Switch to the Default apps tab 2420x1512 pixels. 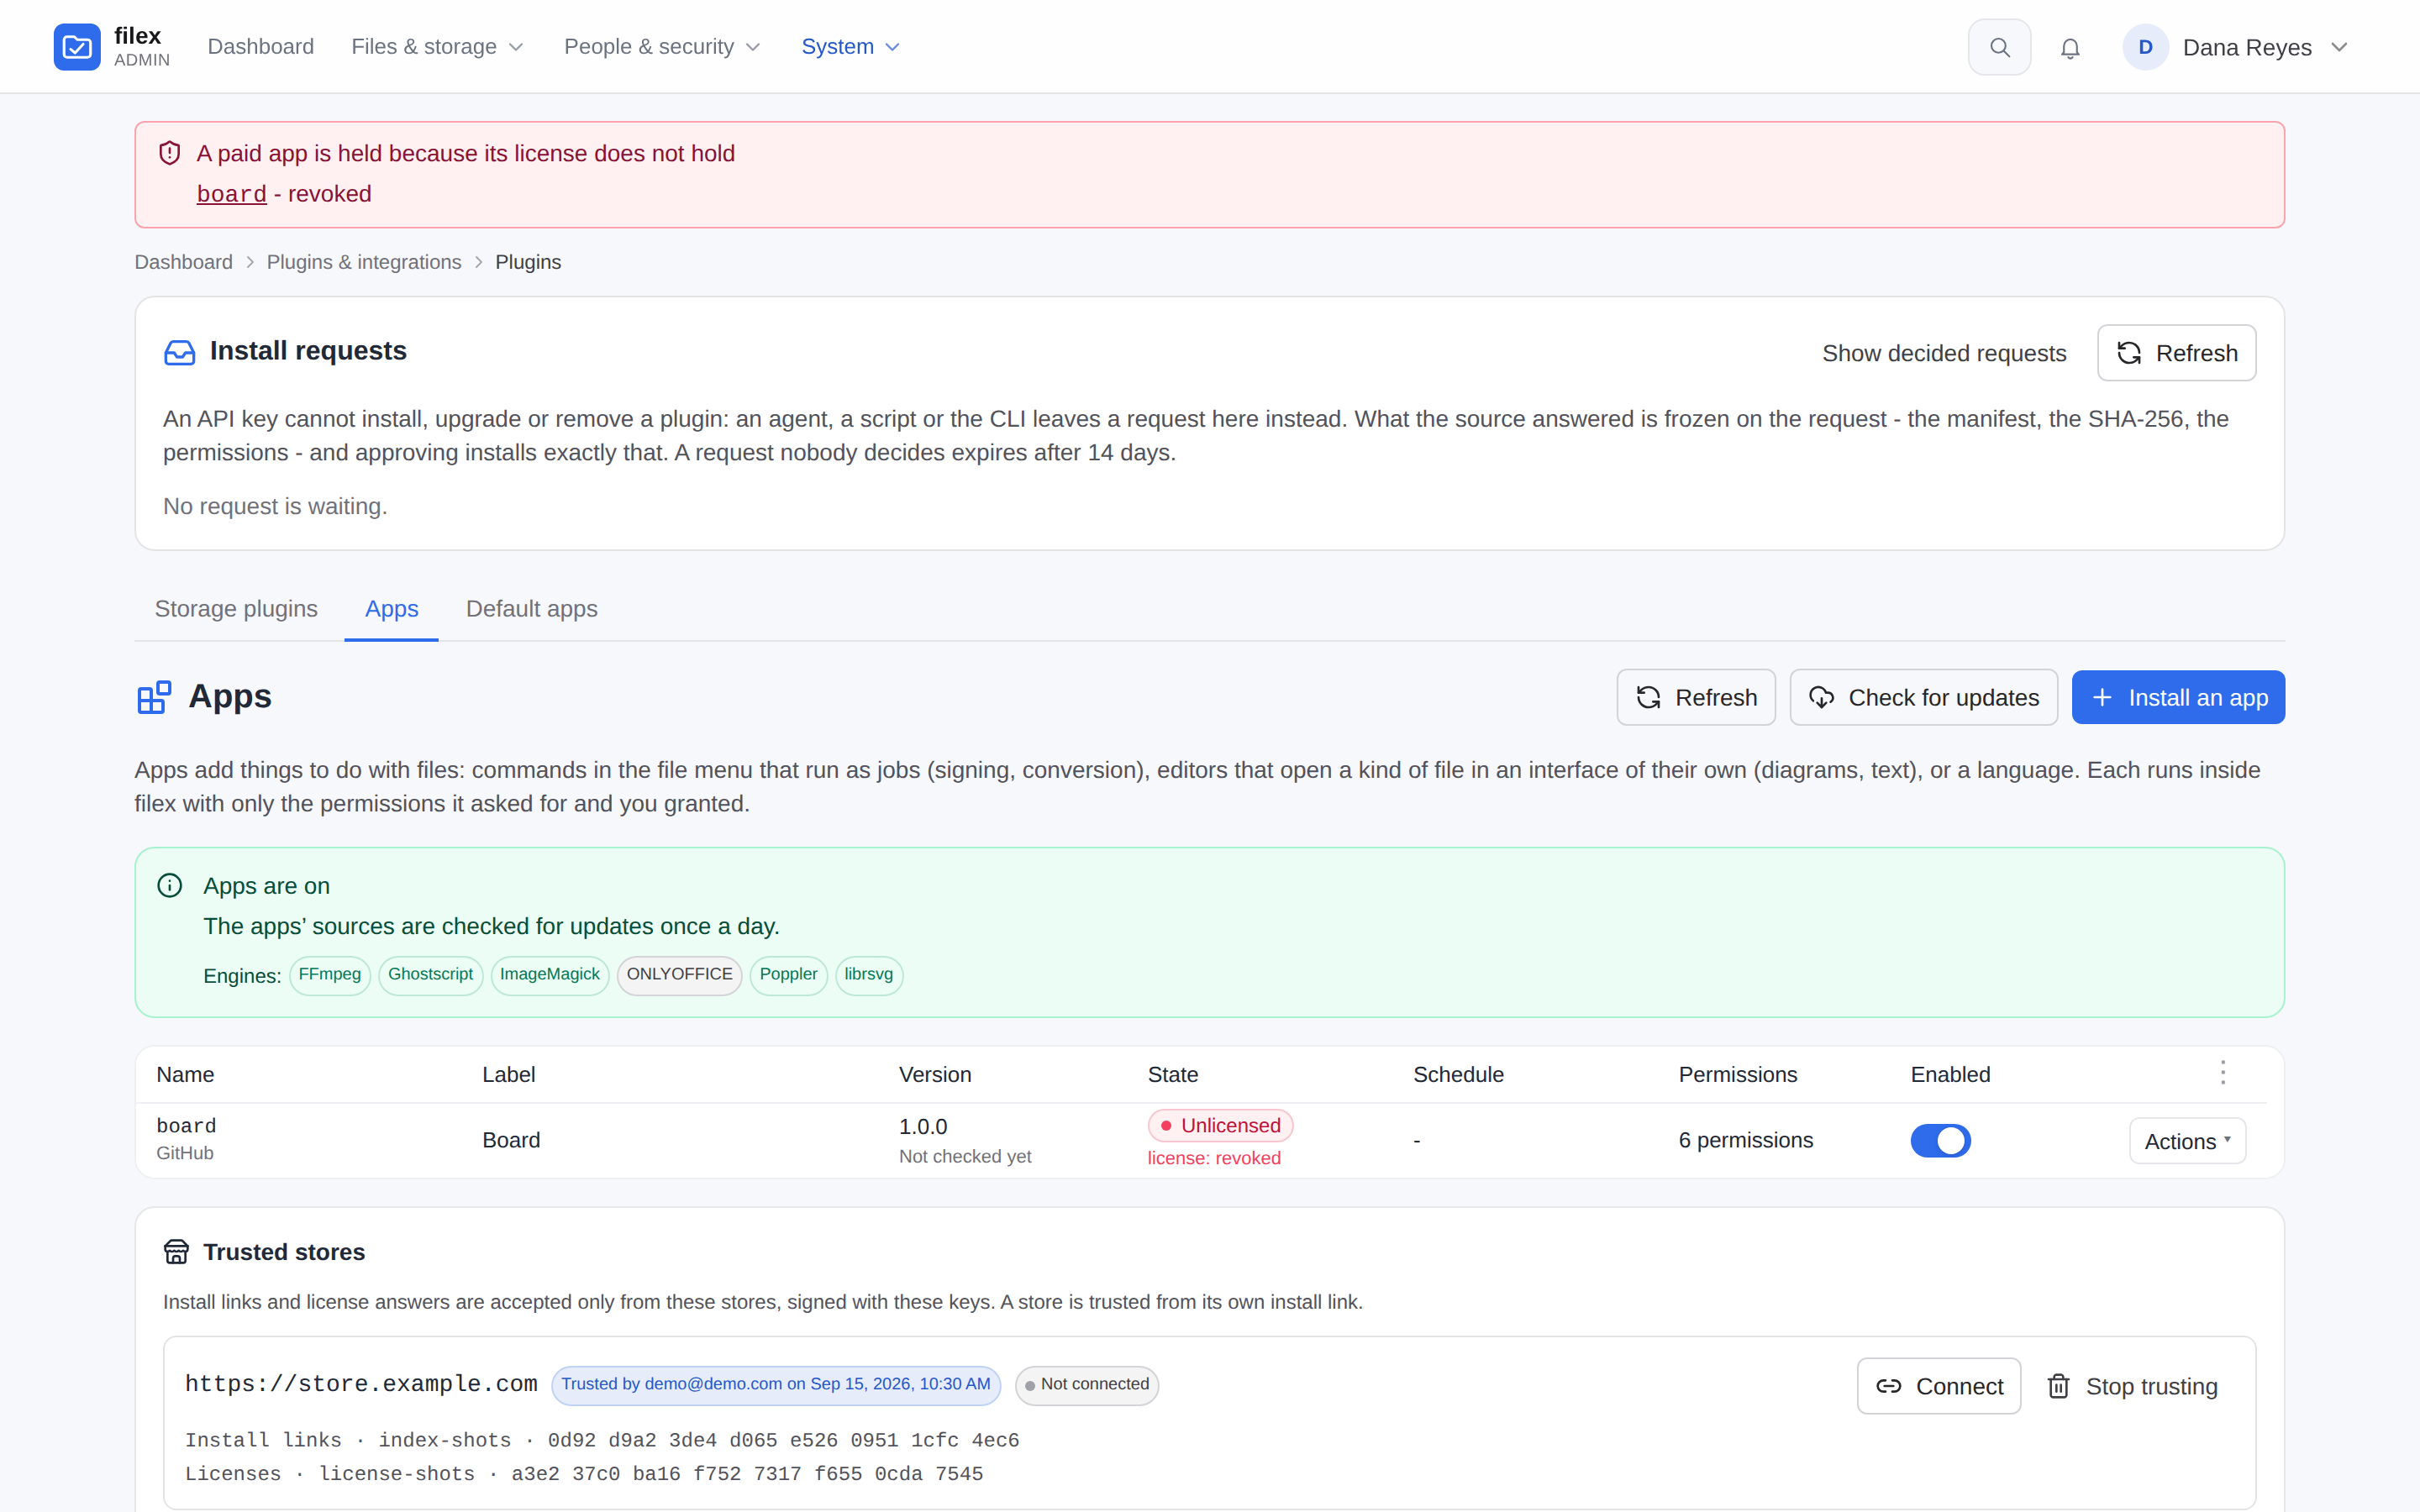532,609
